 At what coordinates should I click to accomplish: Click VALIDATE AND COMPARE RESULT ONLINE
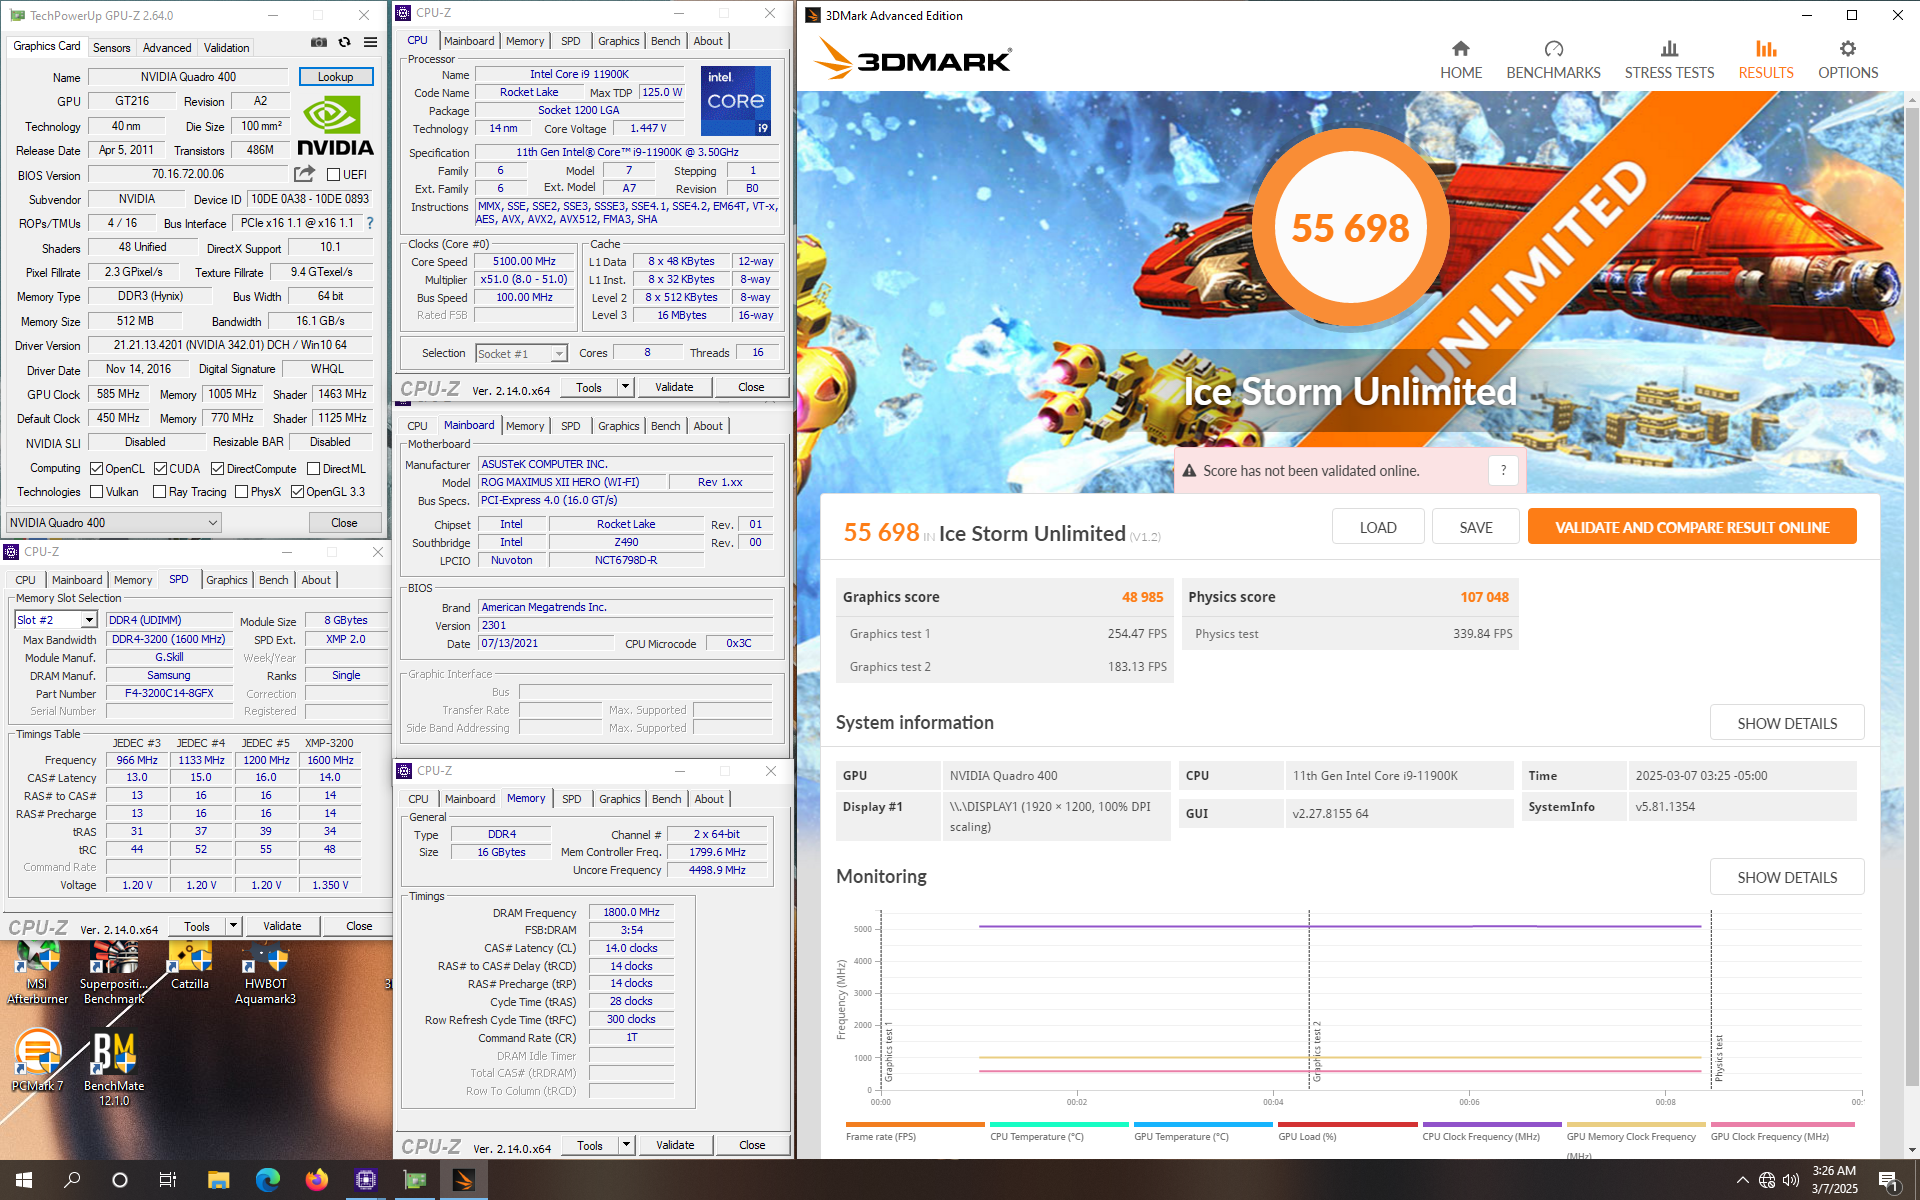click(x=1692, y=527)
